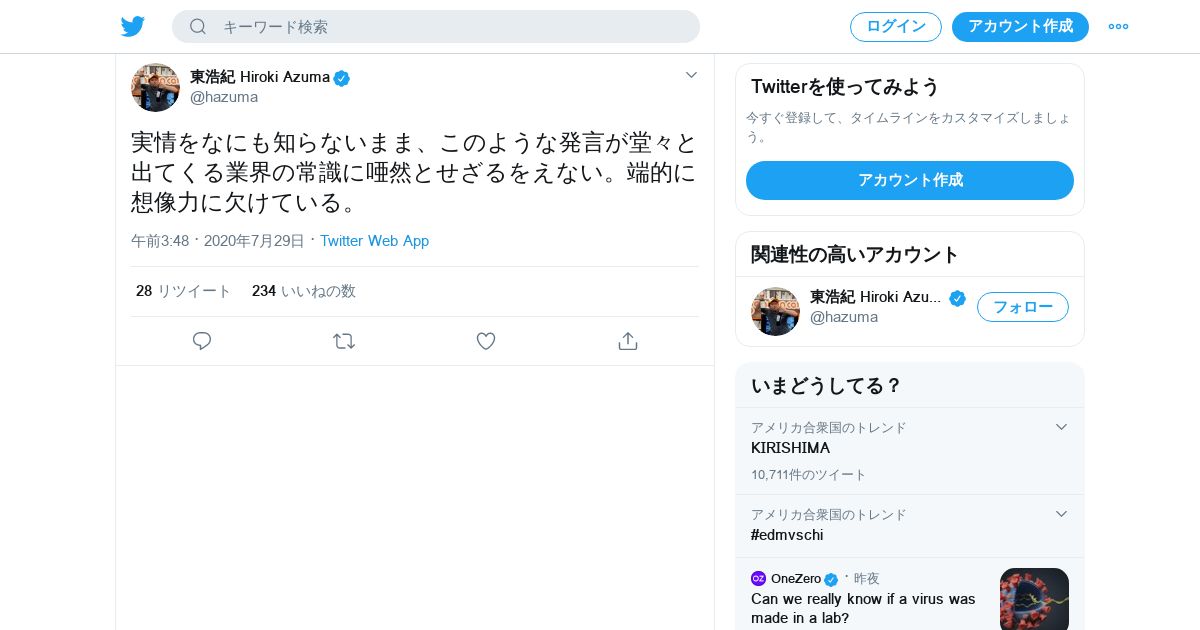Open the three-dot more menu
This screenshot has width=1200, height=630.
pos(1118,27)
